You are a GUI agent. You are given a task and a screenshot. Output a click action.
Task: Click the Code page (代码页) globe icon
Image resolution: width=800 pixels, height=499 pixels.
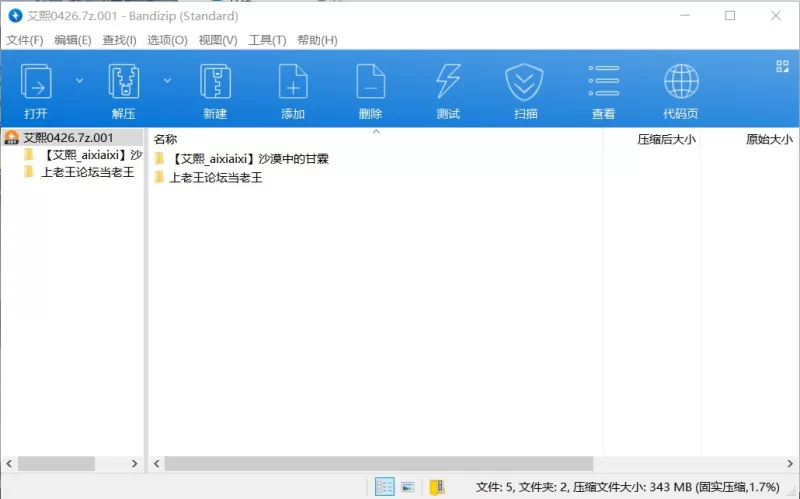pyautogui.click(x=681, y=81)
